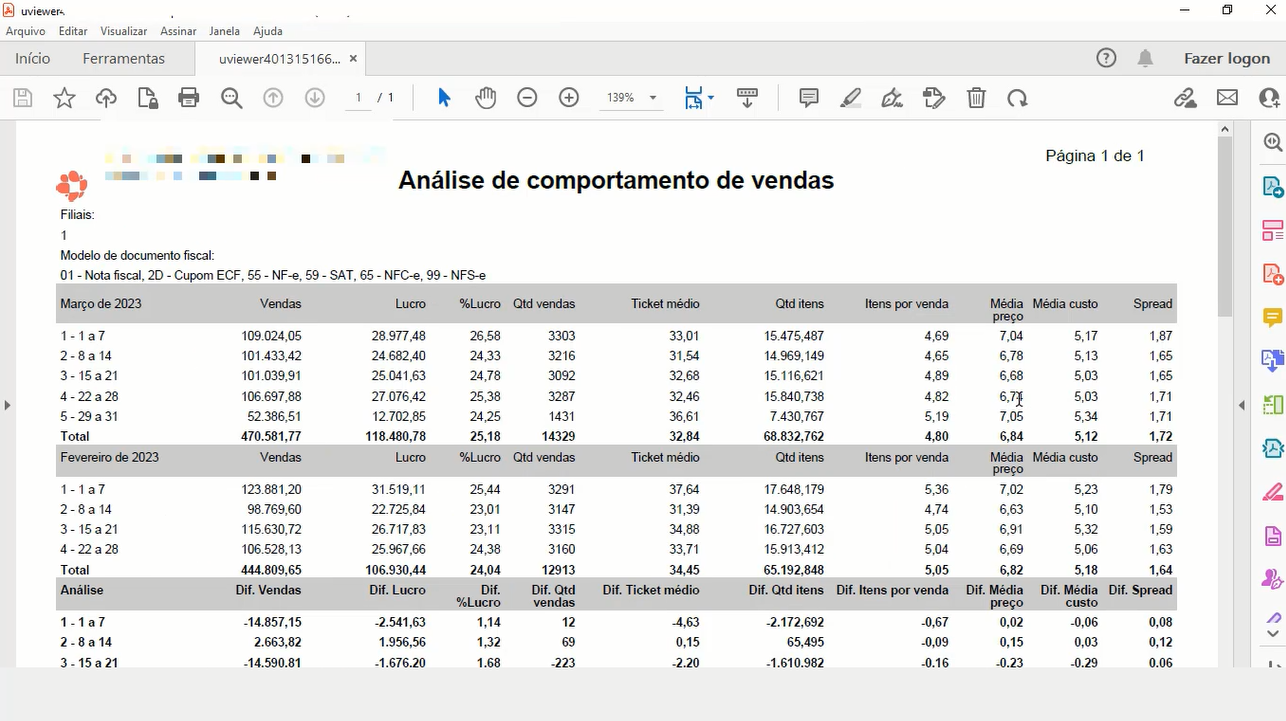Collapse the right tools pane arrow

(x=1242, y=405)
